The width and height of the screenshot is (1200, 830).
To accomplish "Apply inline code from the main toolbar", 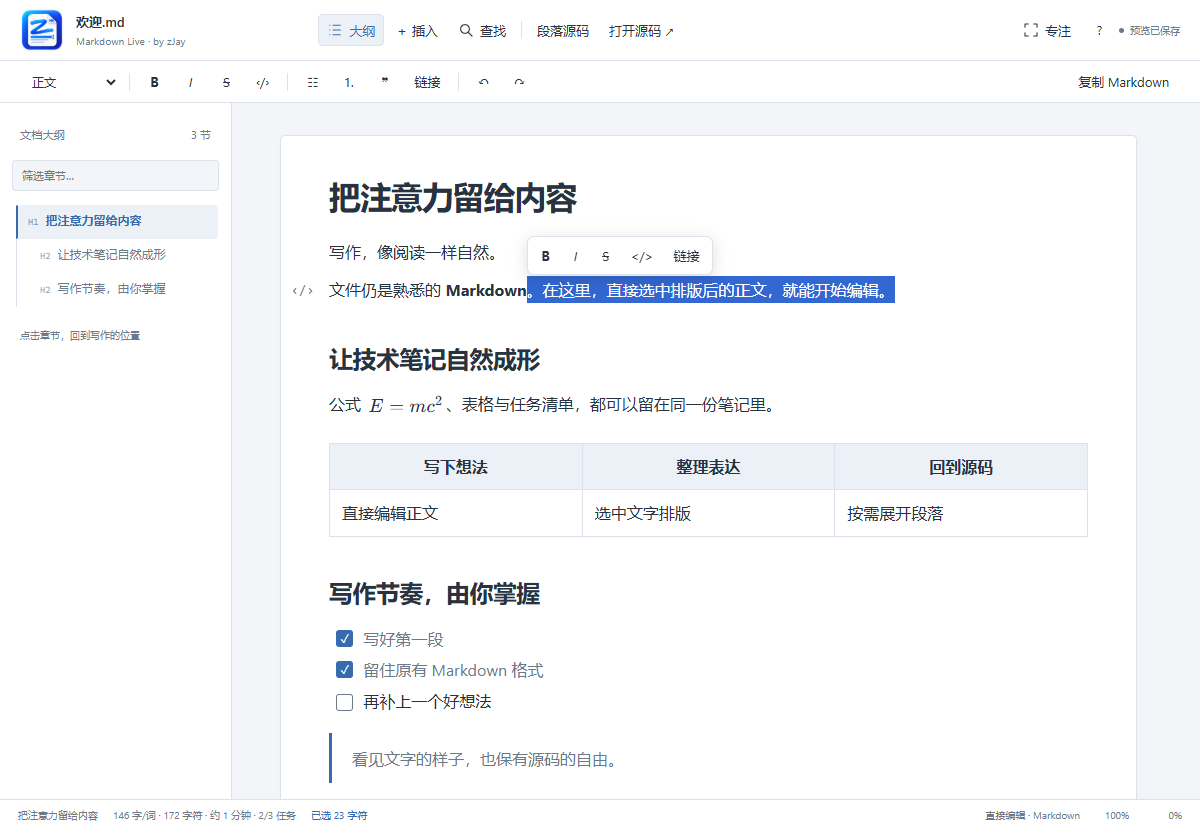I will click(263, 82).
